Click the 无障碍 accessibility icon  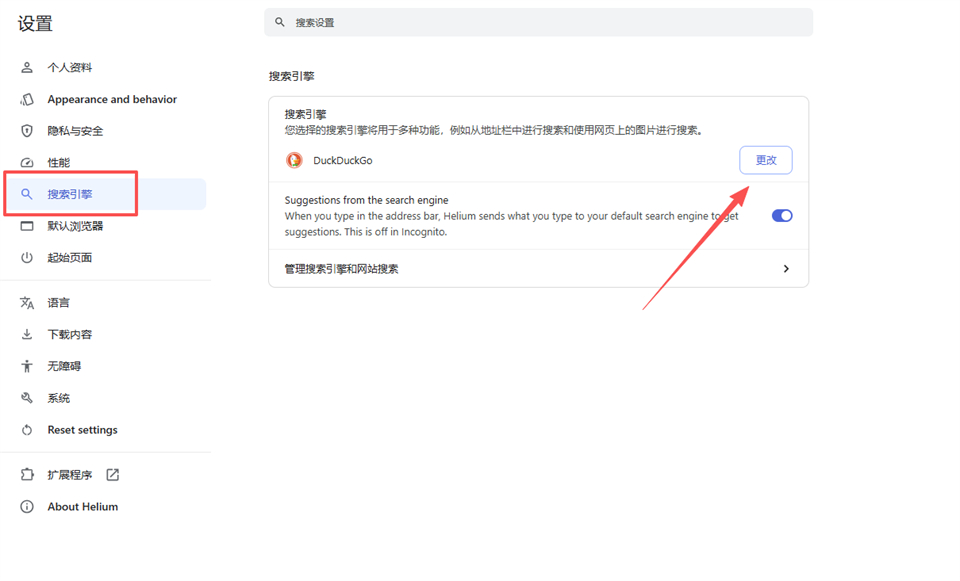coord(25,366)
